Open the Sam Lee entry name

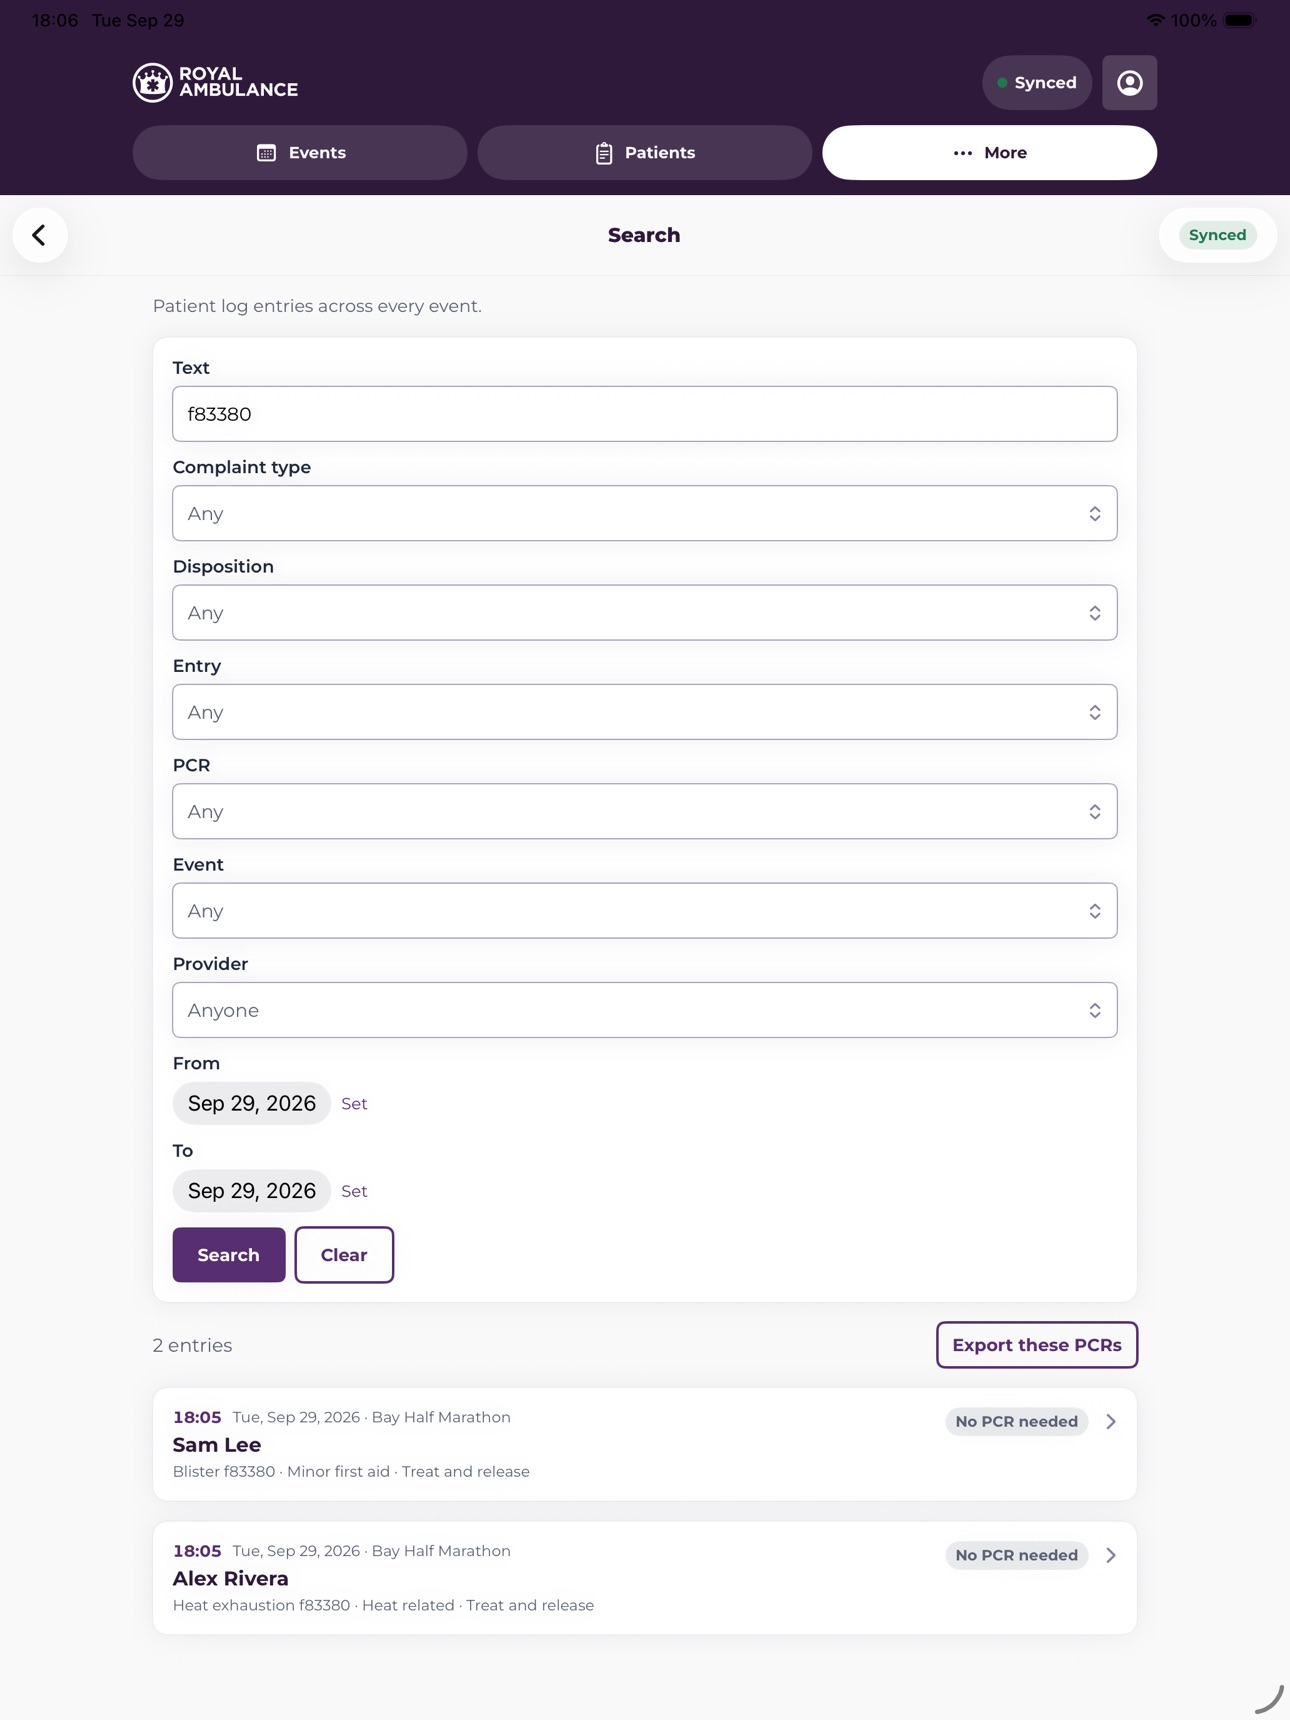tap(217, 1445)
